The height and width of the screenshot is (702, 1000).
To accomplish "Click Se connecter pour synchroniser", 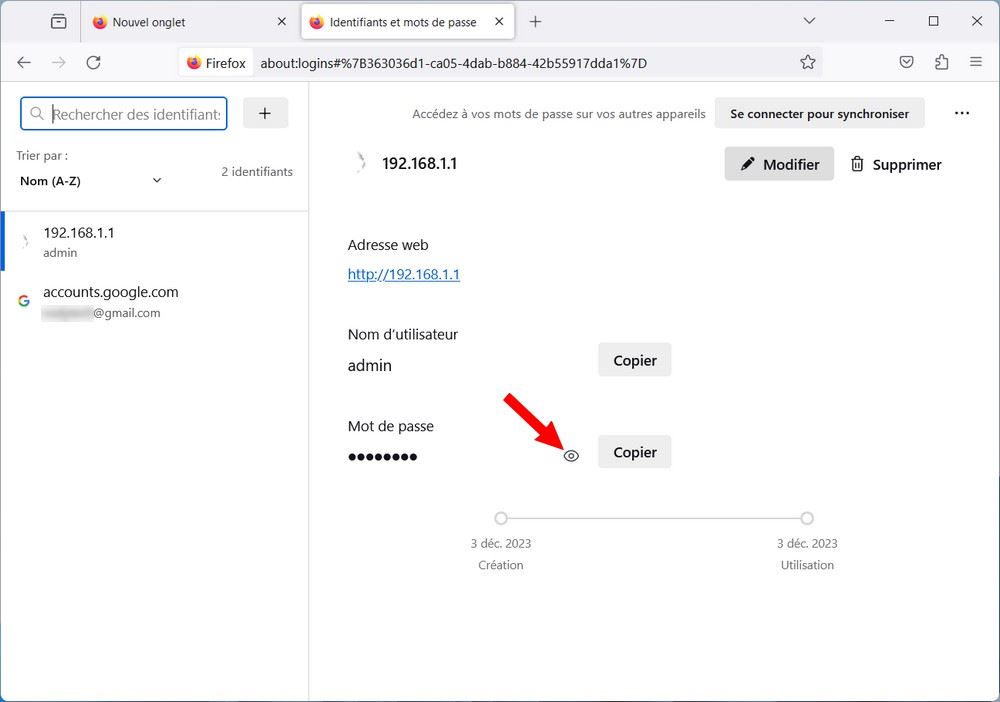I will pos(820,113).
